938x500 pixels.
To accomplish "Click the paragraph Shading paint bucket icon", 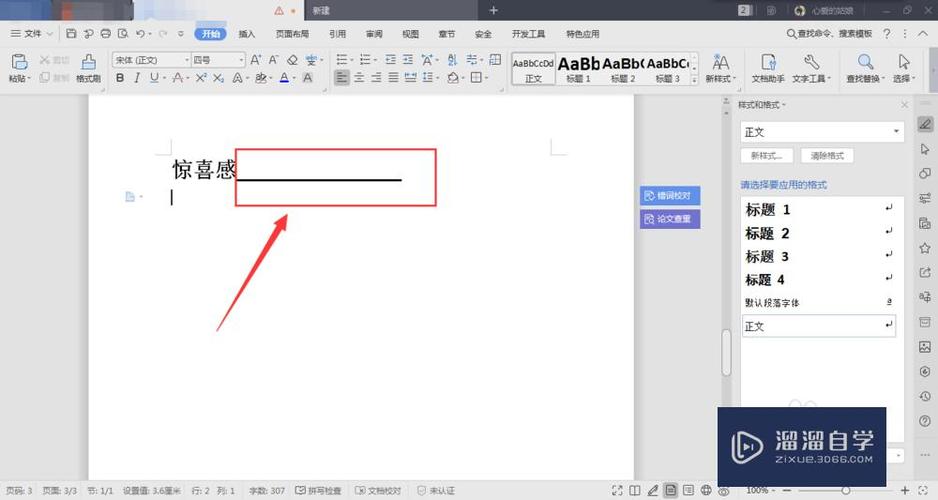I will pyautogui.click(x=453, y=78).
